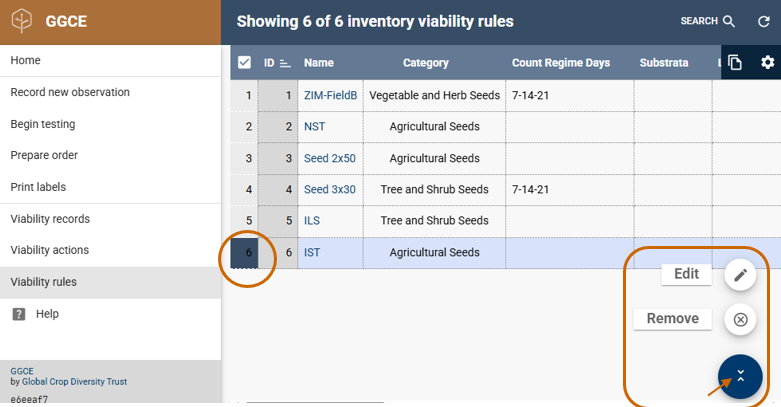Click the Remove label button

click(672, 319)
